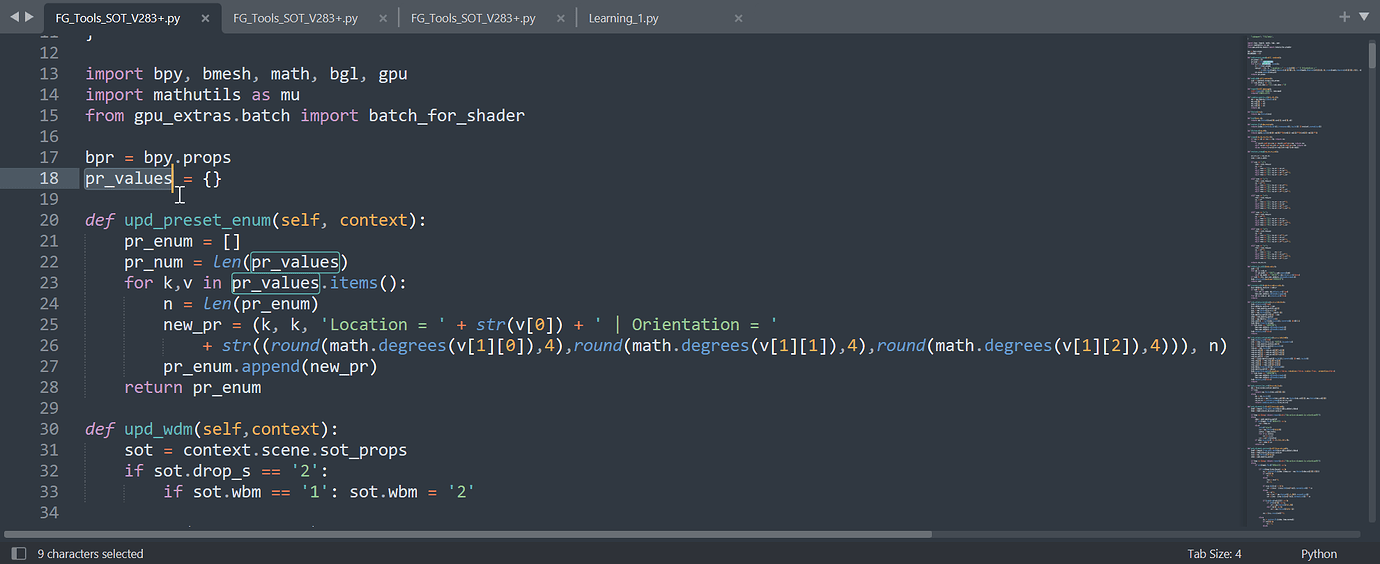
Task: Toggle the side bar icon in status bar
Action: tap(18, 553)
